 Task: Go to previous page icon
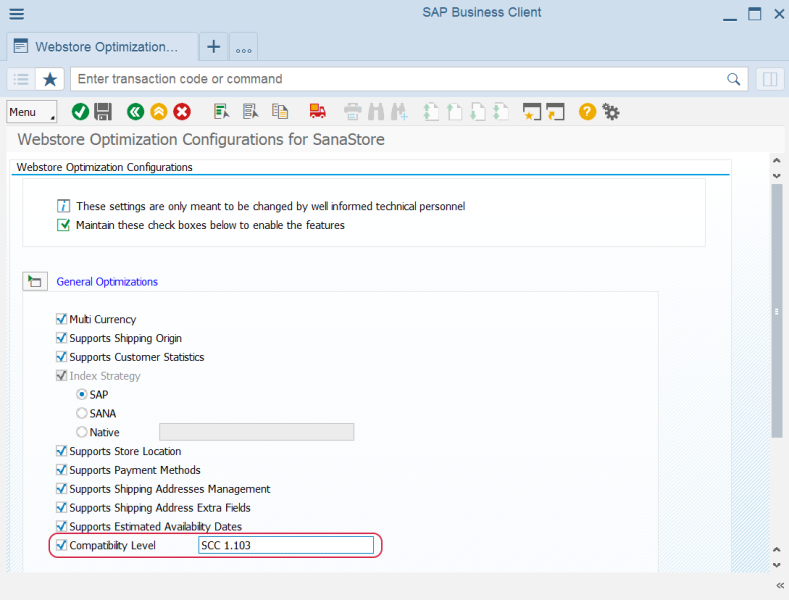pyautogui.click(x=454, y=112)
